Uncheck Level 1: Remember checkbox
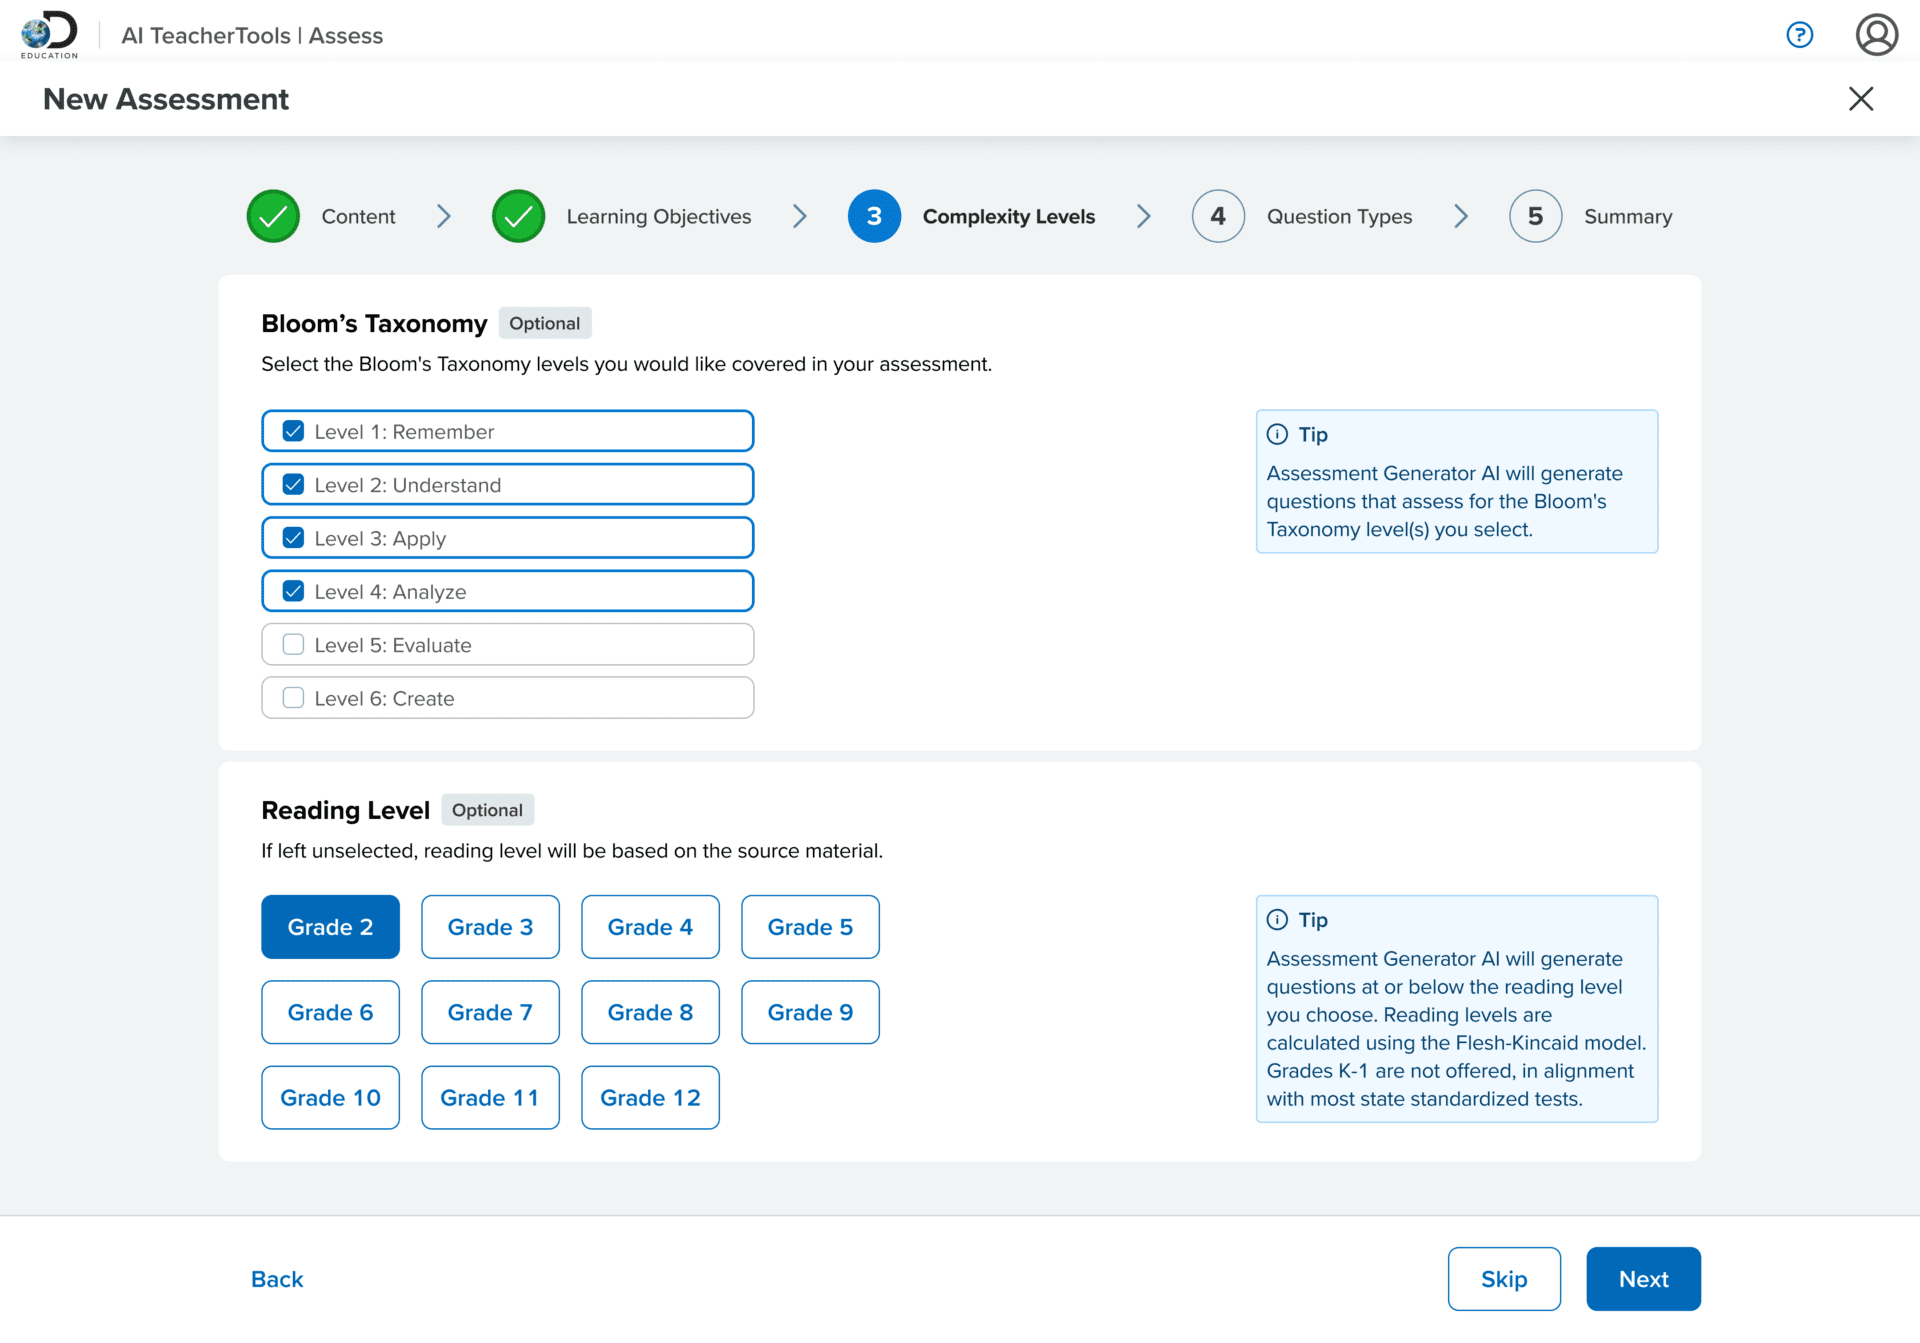Image resolution: width=1920 pixels, height=1343 pixels. pos(293,431)
